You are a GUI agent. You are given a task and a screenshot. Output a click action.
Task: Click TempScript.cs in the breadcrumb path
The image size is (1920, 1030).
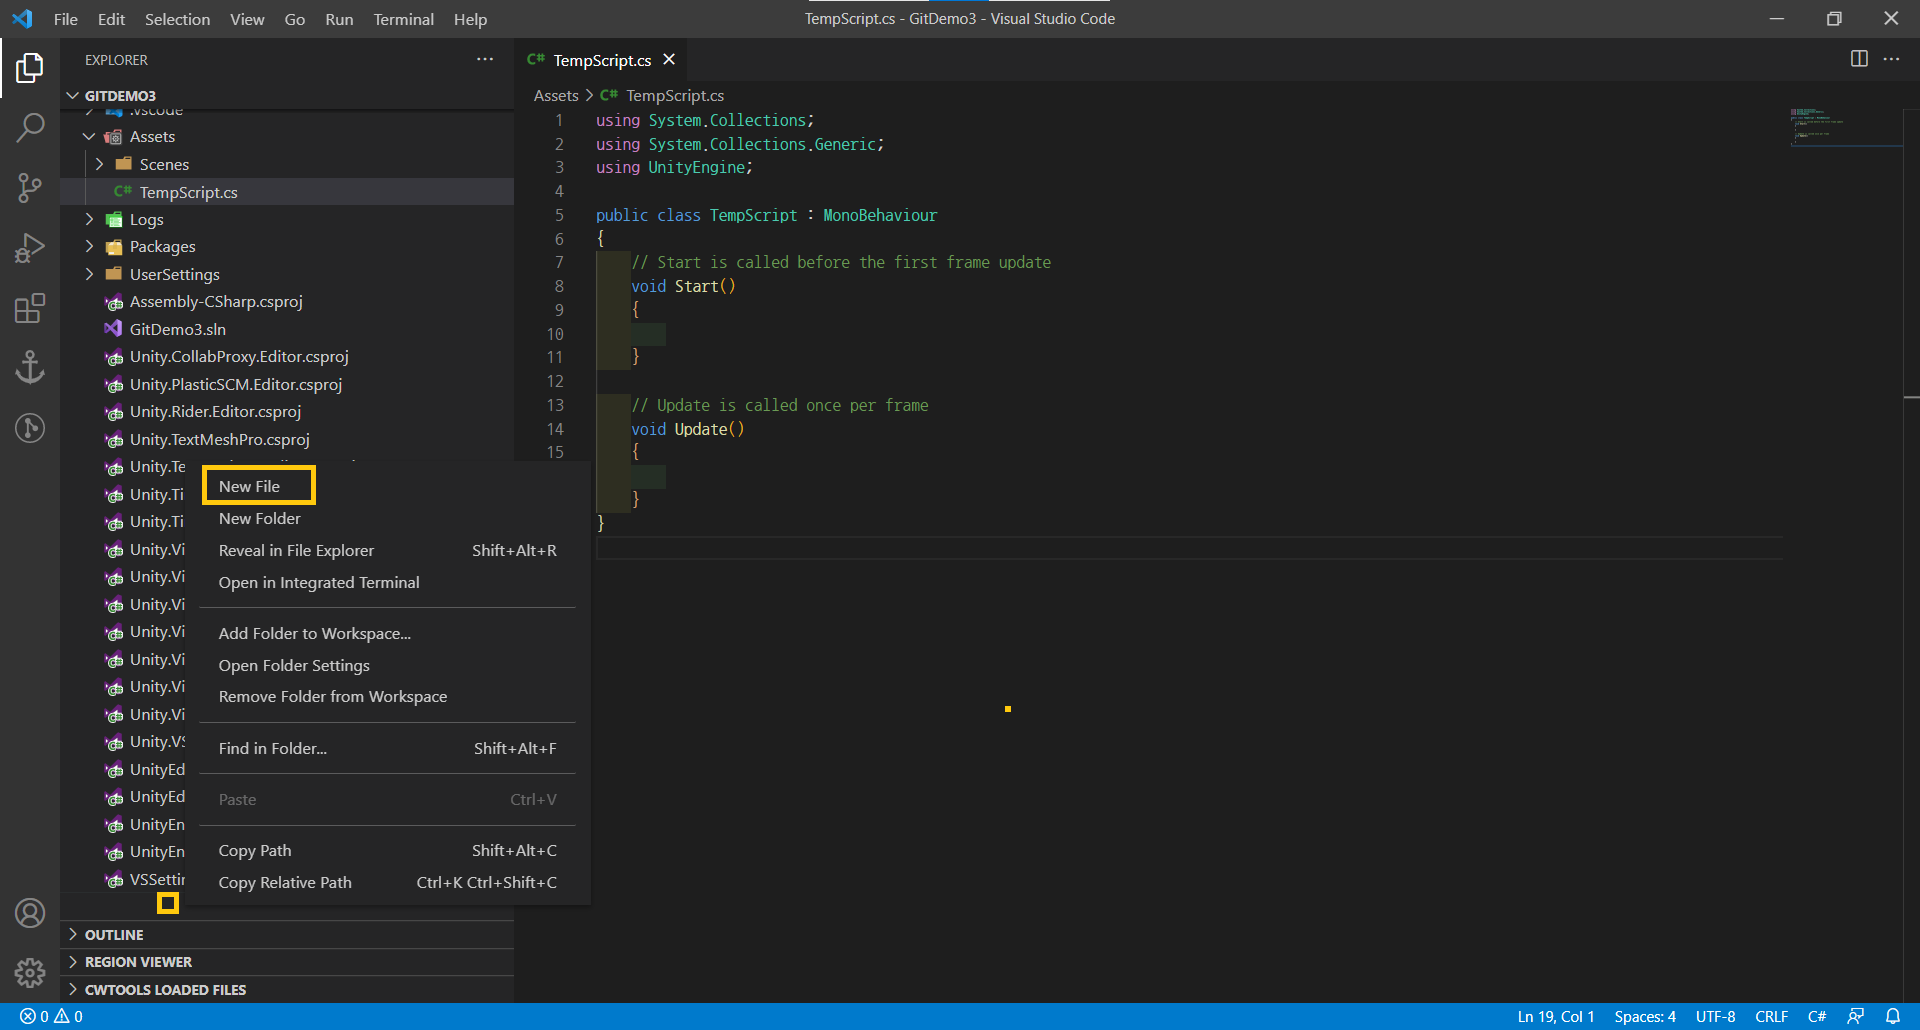click(x=675, y=95)
